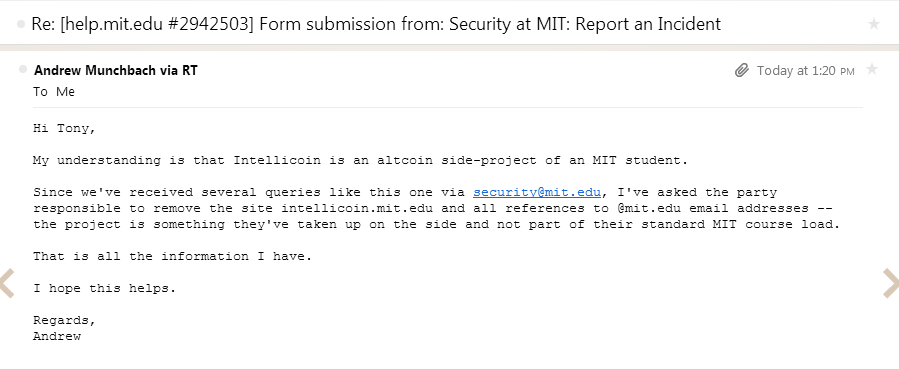Image resolution: width=899 pixels, height=369 pixels.
Task: Star Andrew Munchbach's message beside the timestamp
Action: point(871,69)
